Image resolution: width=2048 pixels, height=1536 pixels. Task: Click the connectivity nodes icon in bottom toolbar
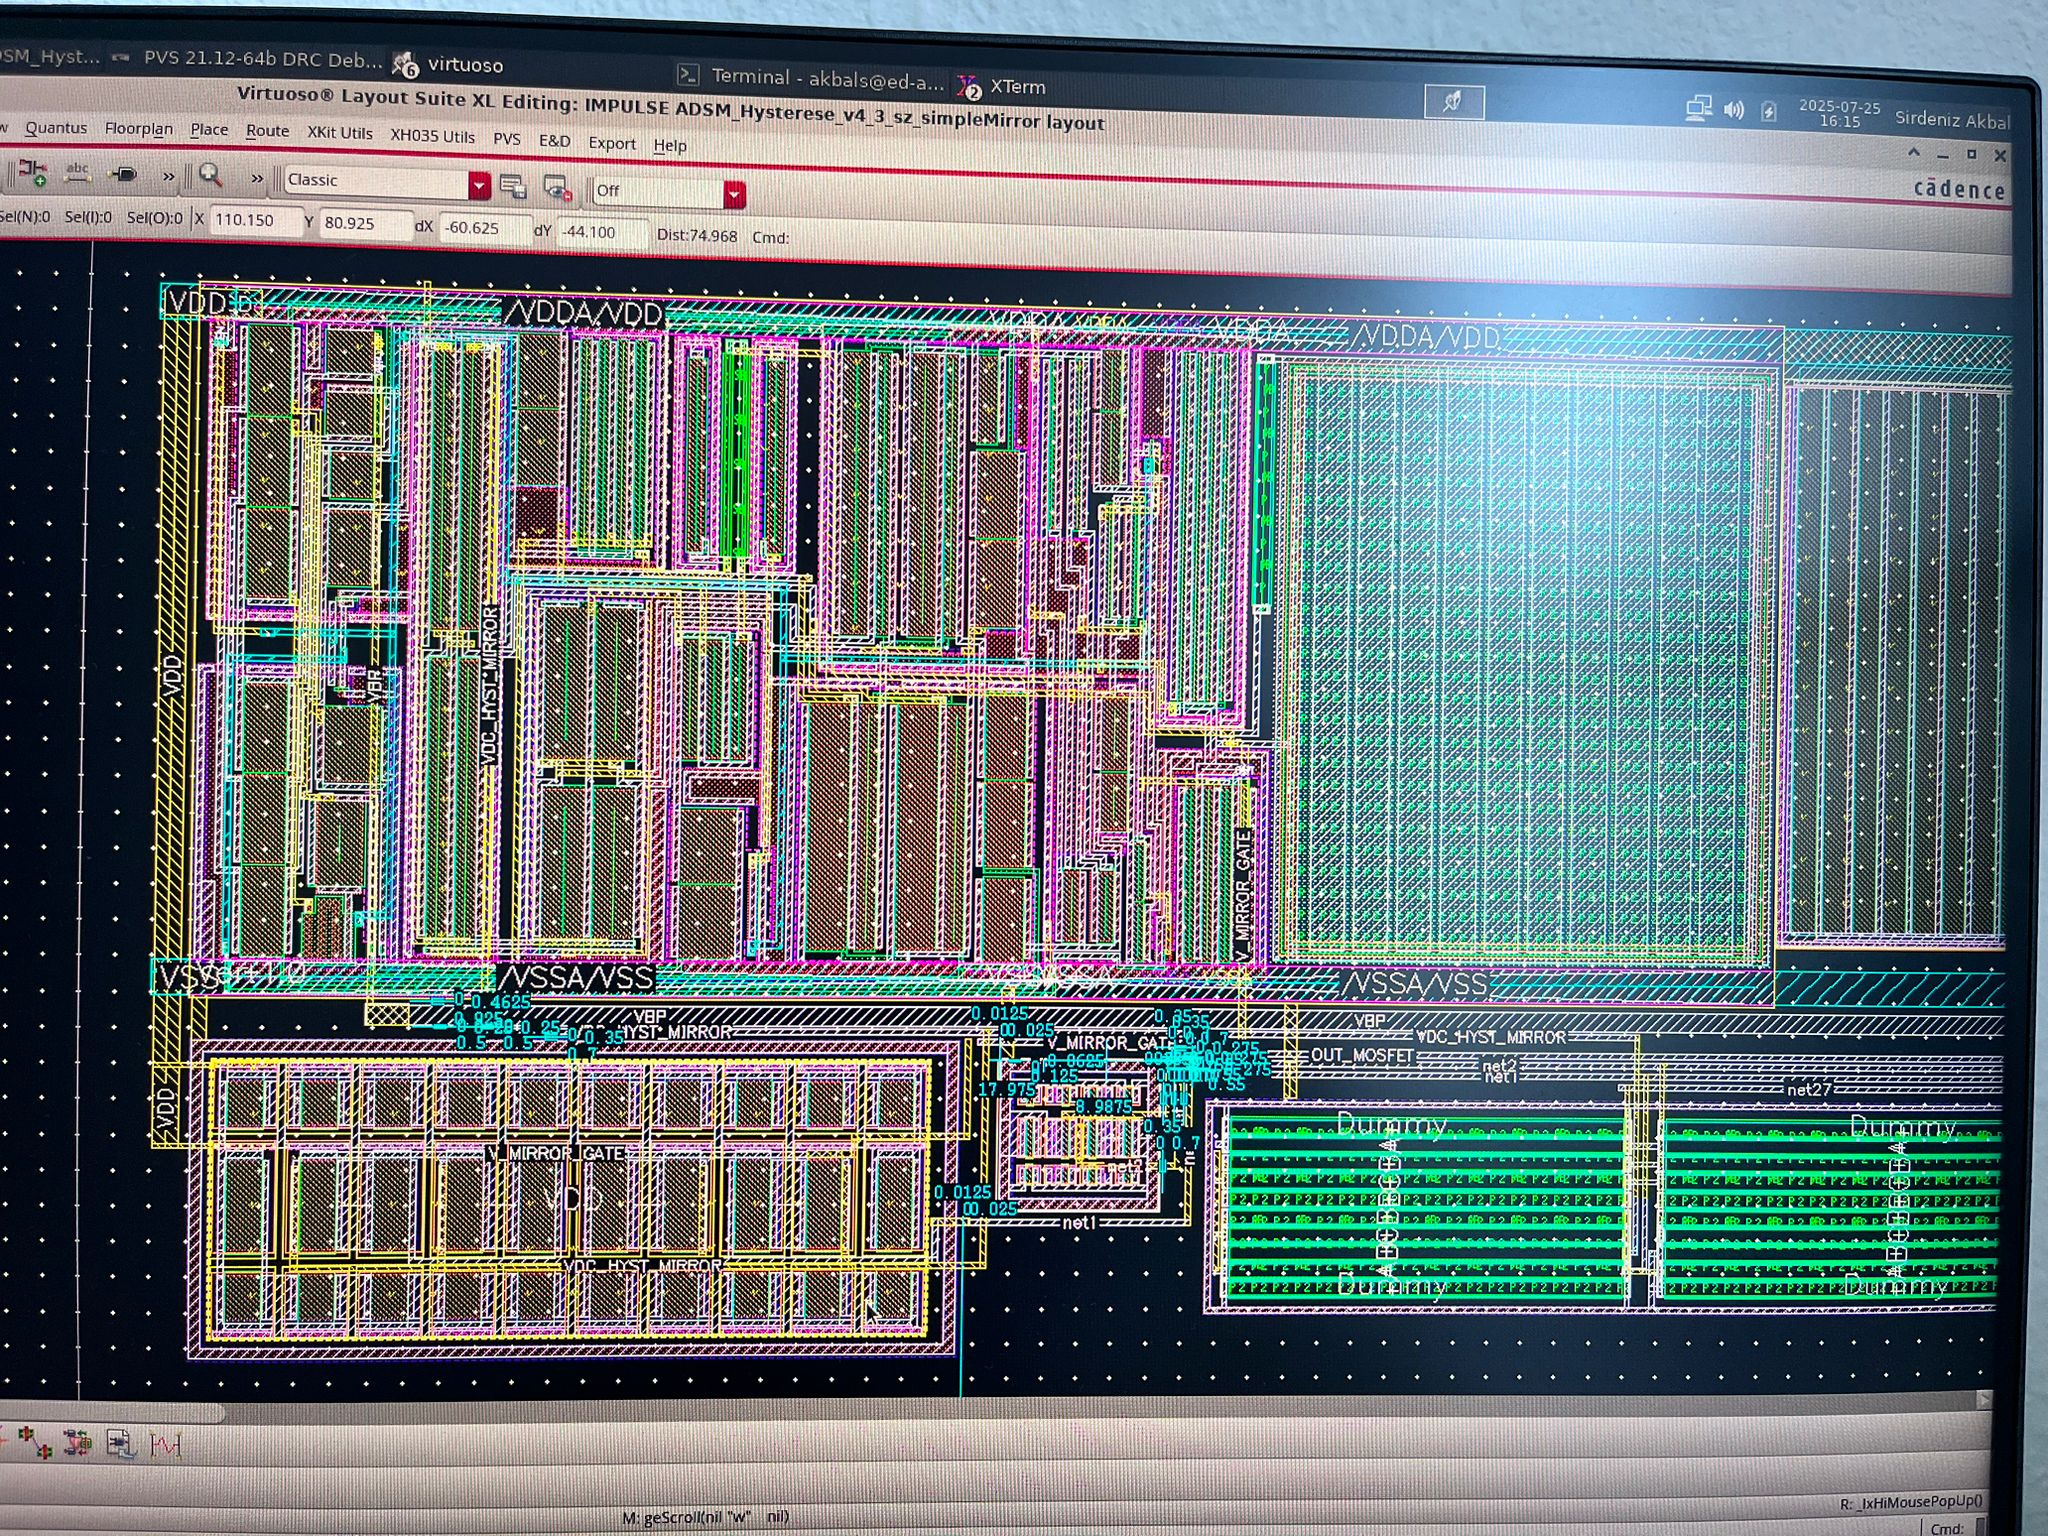tap(36, 1443)
